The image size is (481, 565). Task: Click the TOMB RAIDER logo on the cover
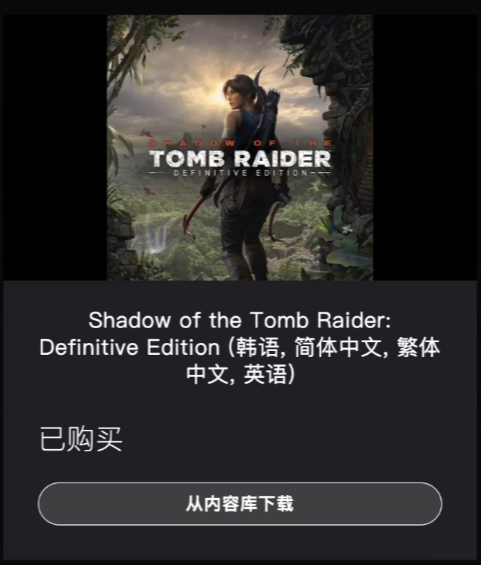point(240,159)
